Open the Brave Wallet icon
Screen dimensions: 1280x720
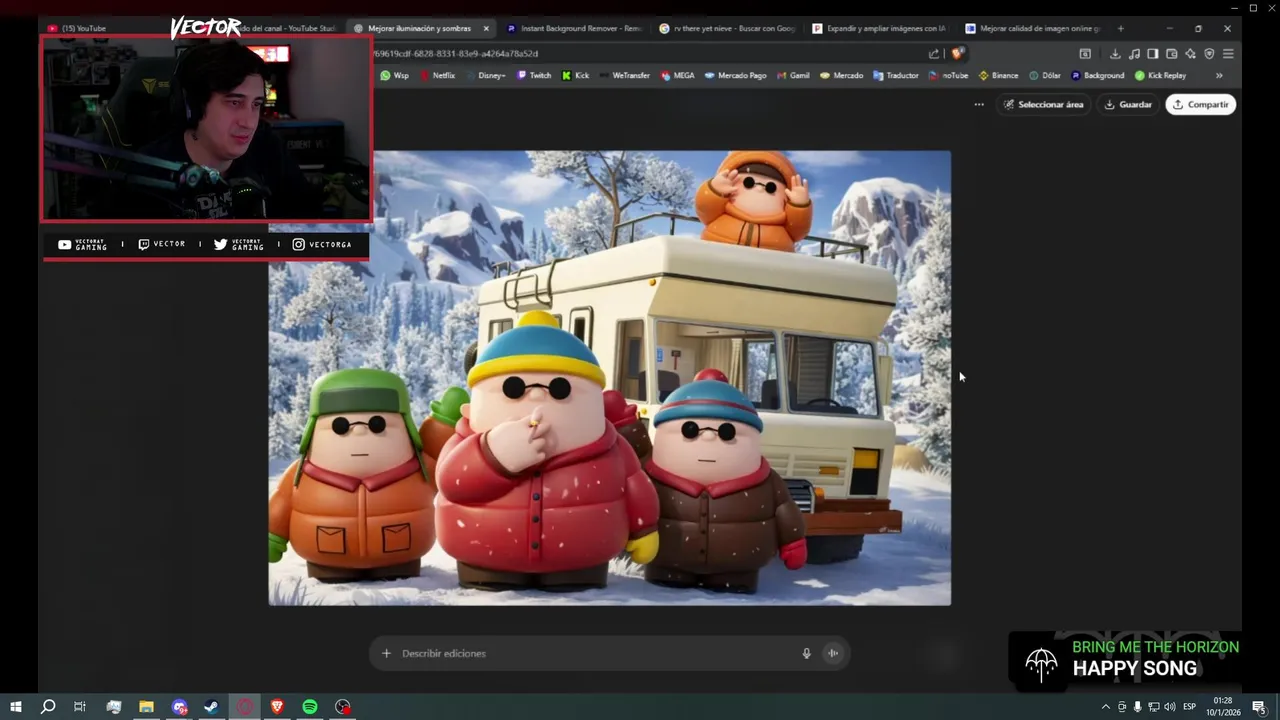pos(1172,54)
